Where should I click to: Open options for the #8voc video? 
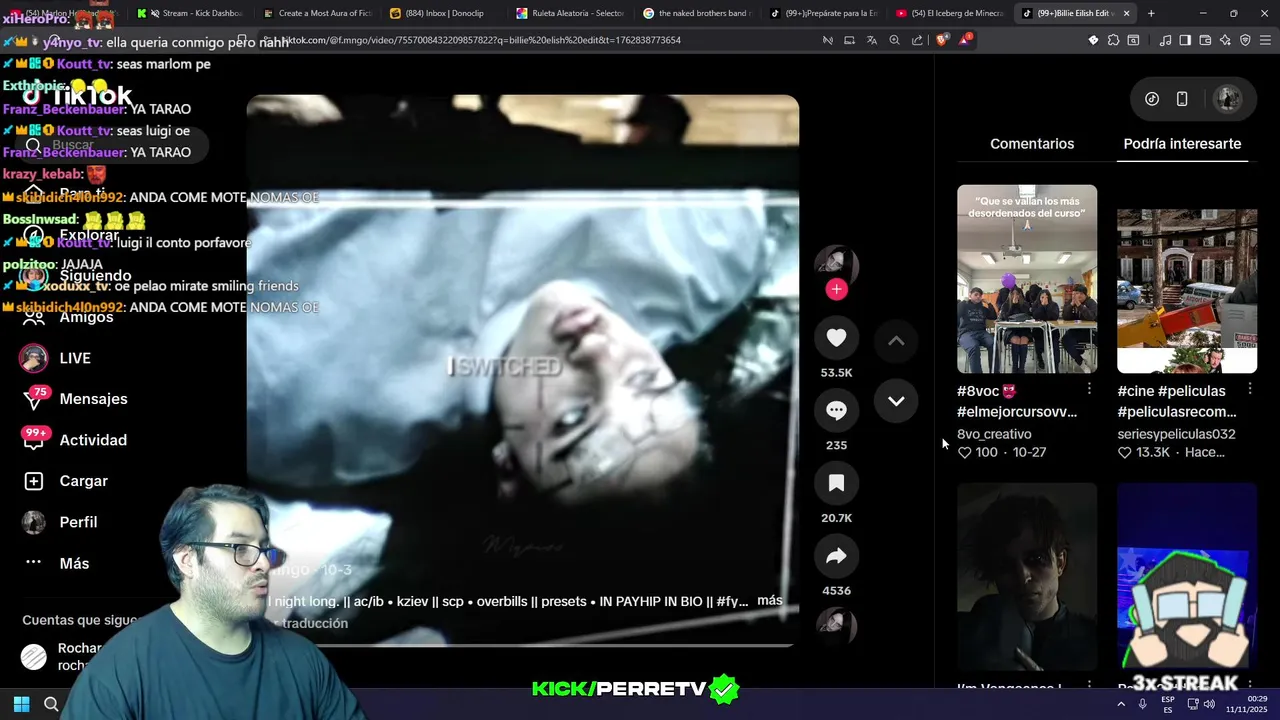click(1090, 389)
